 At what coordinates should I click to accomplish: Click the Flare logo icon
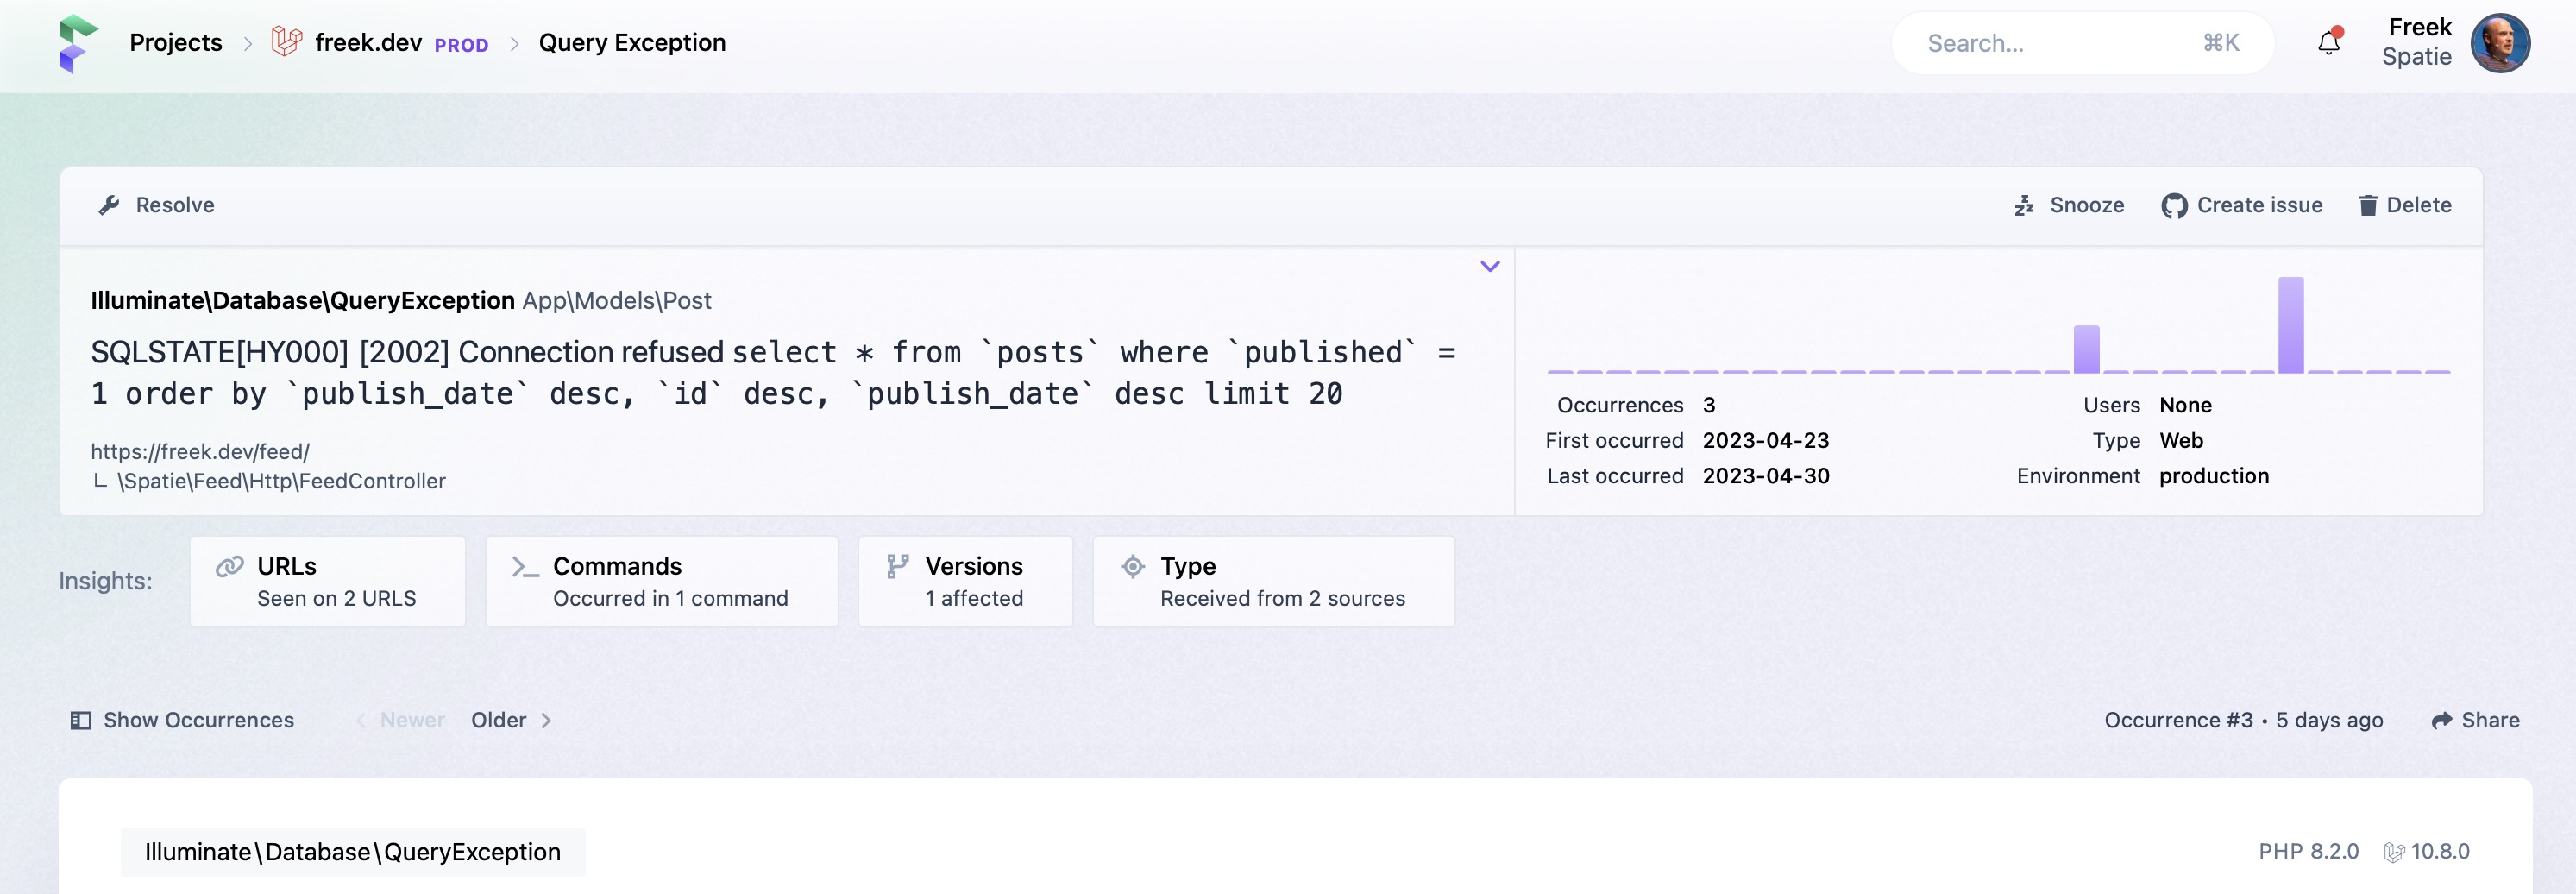(x=78, y=43)
